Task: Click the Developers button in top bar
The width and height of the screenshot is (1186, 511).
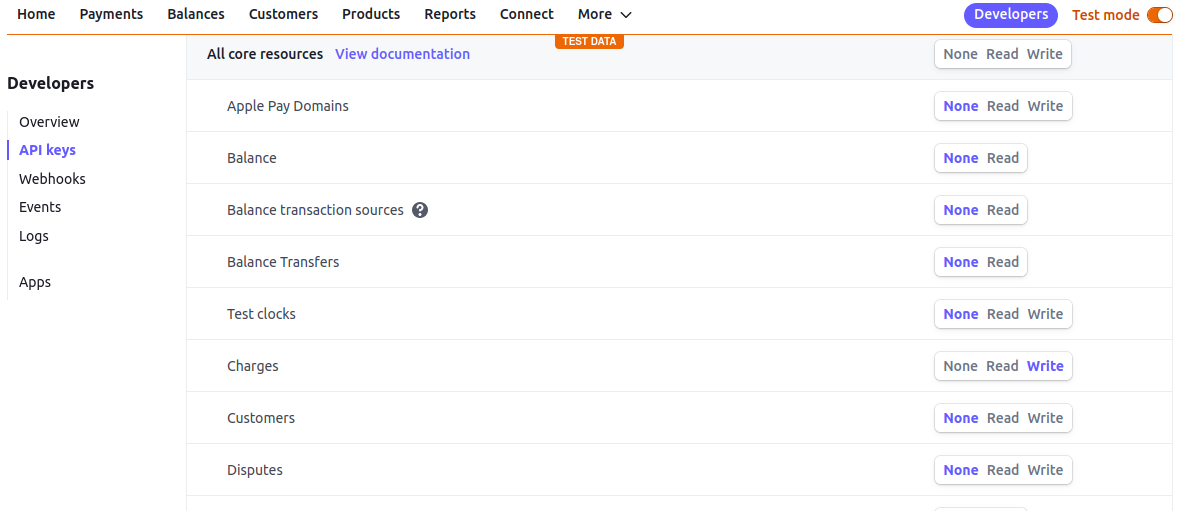Action: pyautogui.click(x=1011, y=14)
